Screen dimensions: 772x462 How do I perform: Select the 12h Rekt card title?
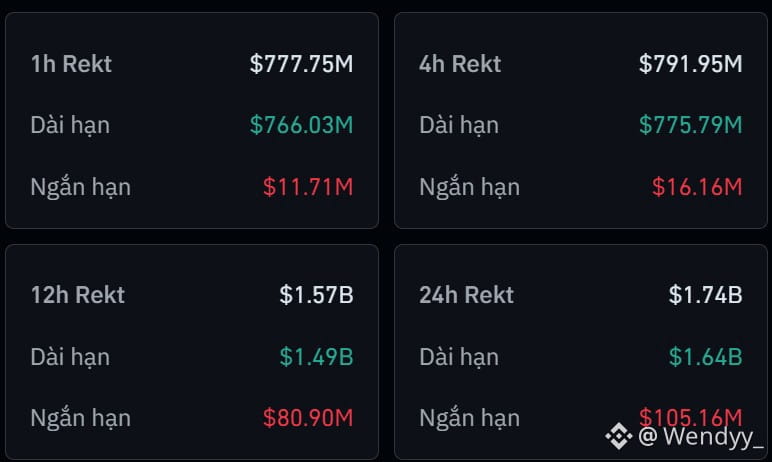click(x=78, y=295)
